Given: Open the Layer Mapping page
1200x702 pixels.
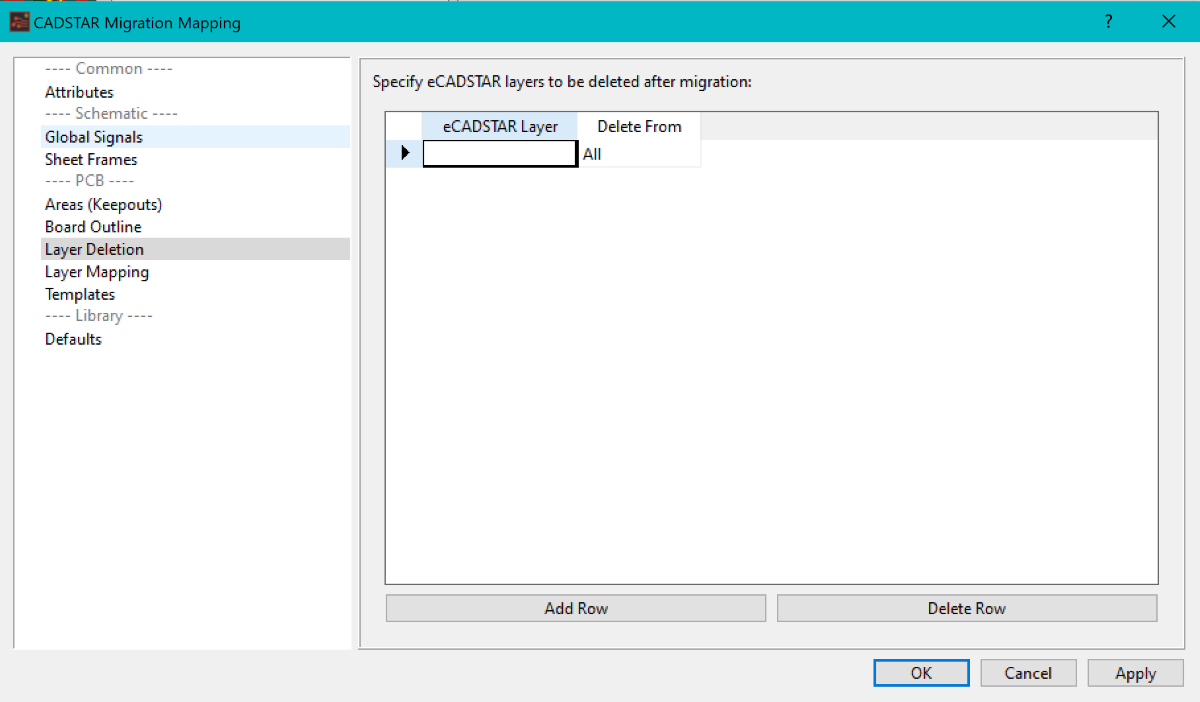Looking at the screenshot, I should [97, 272].
